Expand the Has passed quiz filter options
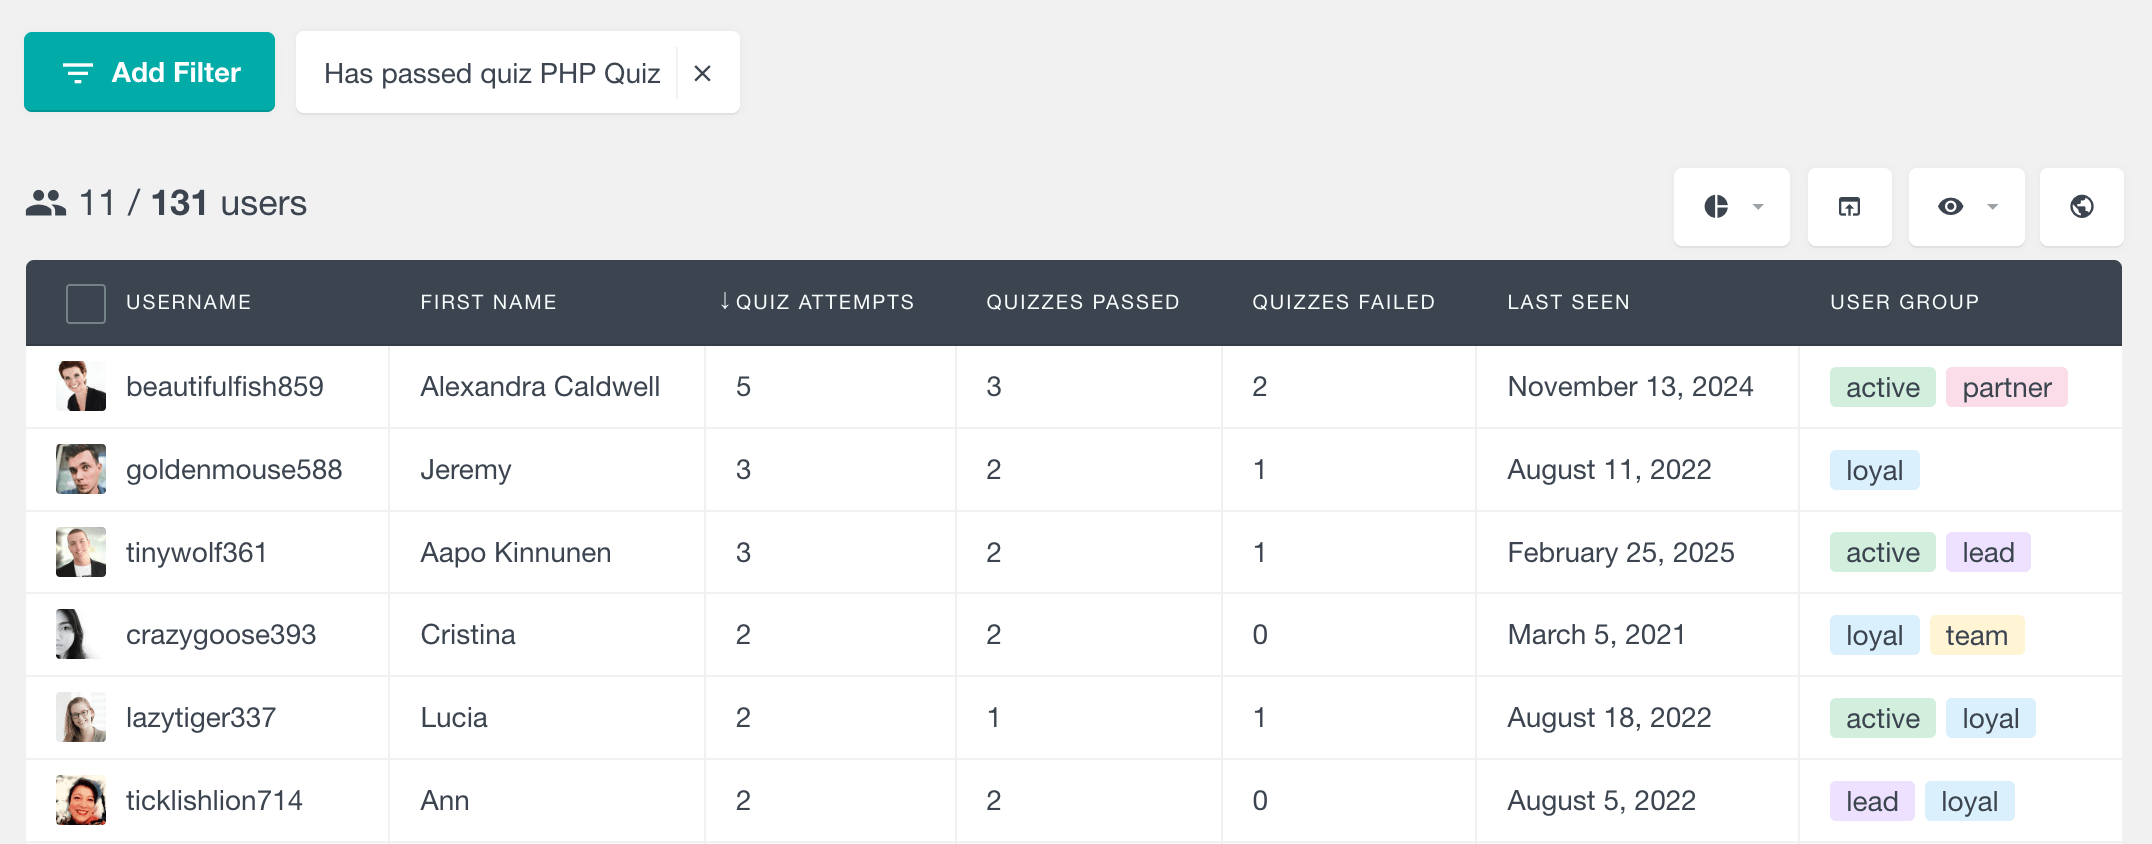 [490, 72]
